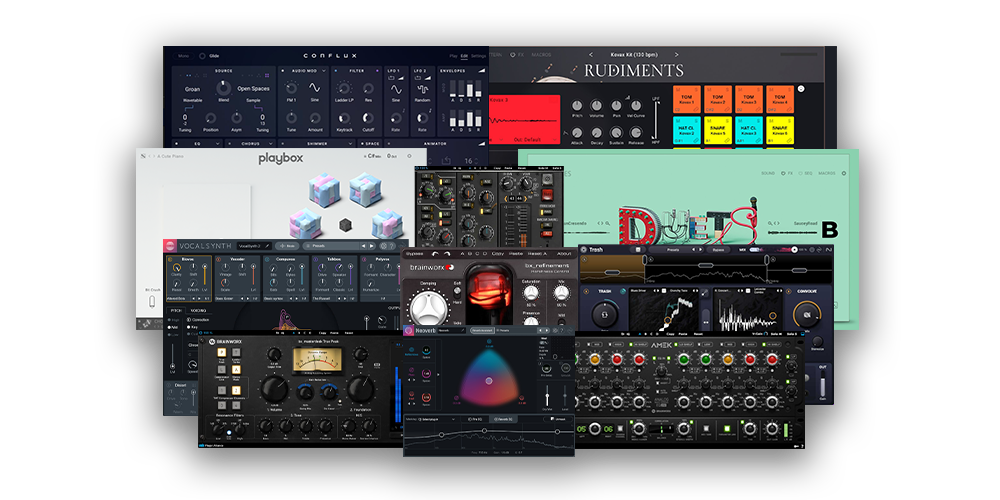Click the TRASH knob in the Trash plugin
Screen dimensions: 1000x500
coord(603,314)
